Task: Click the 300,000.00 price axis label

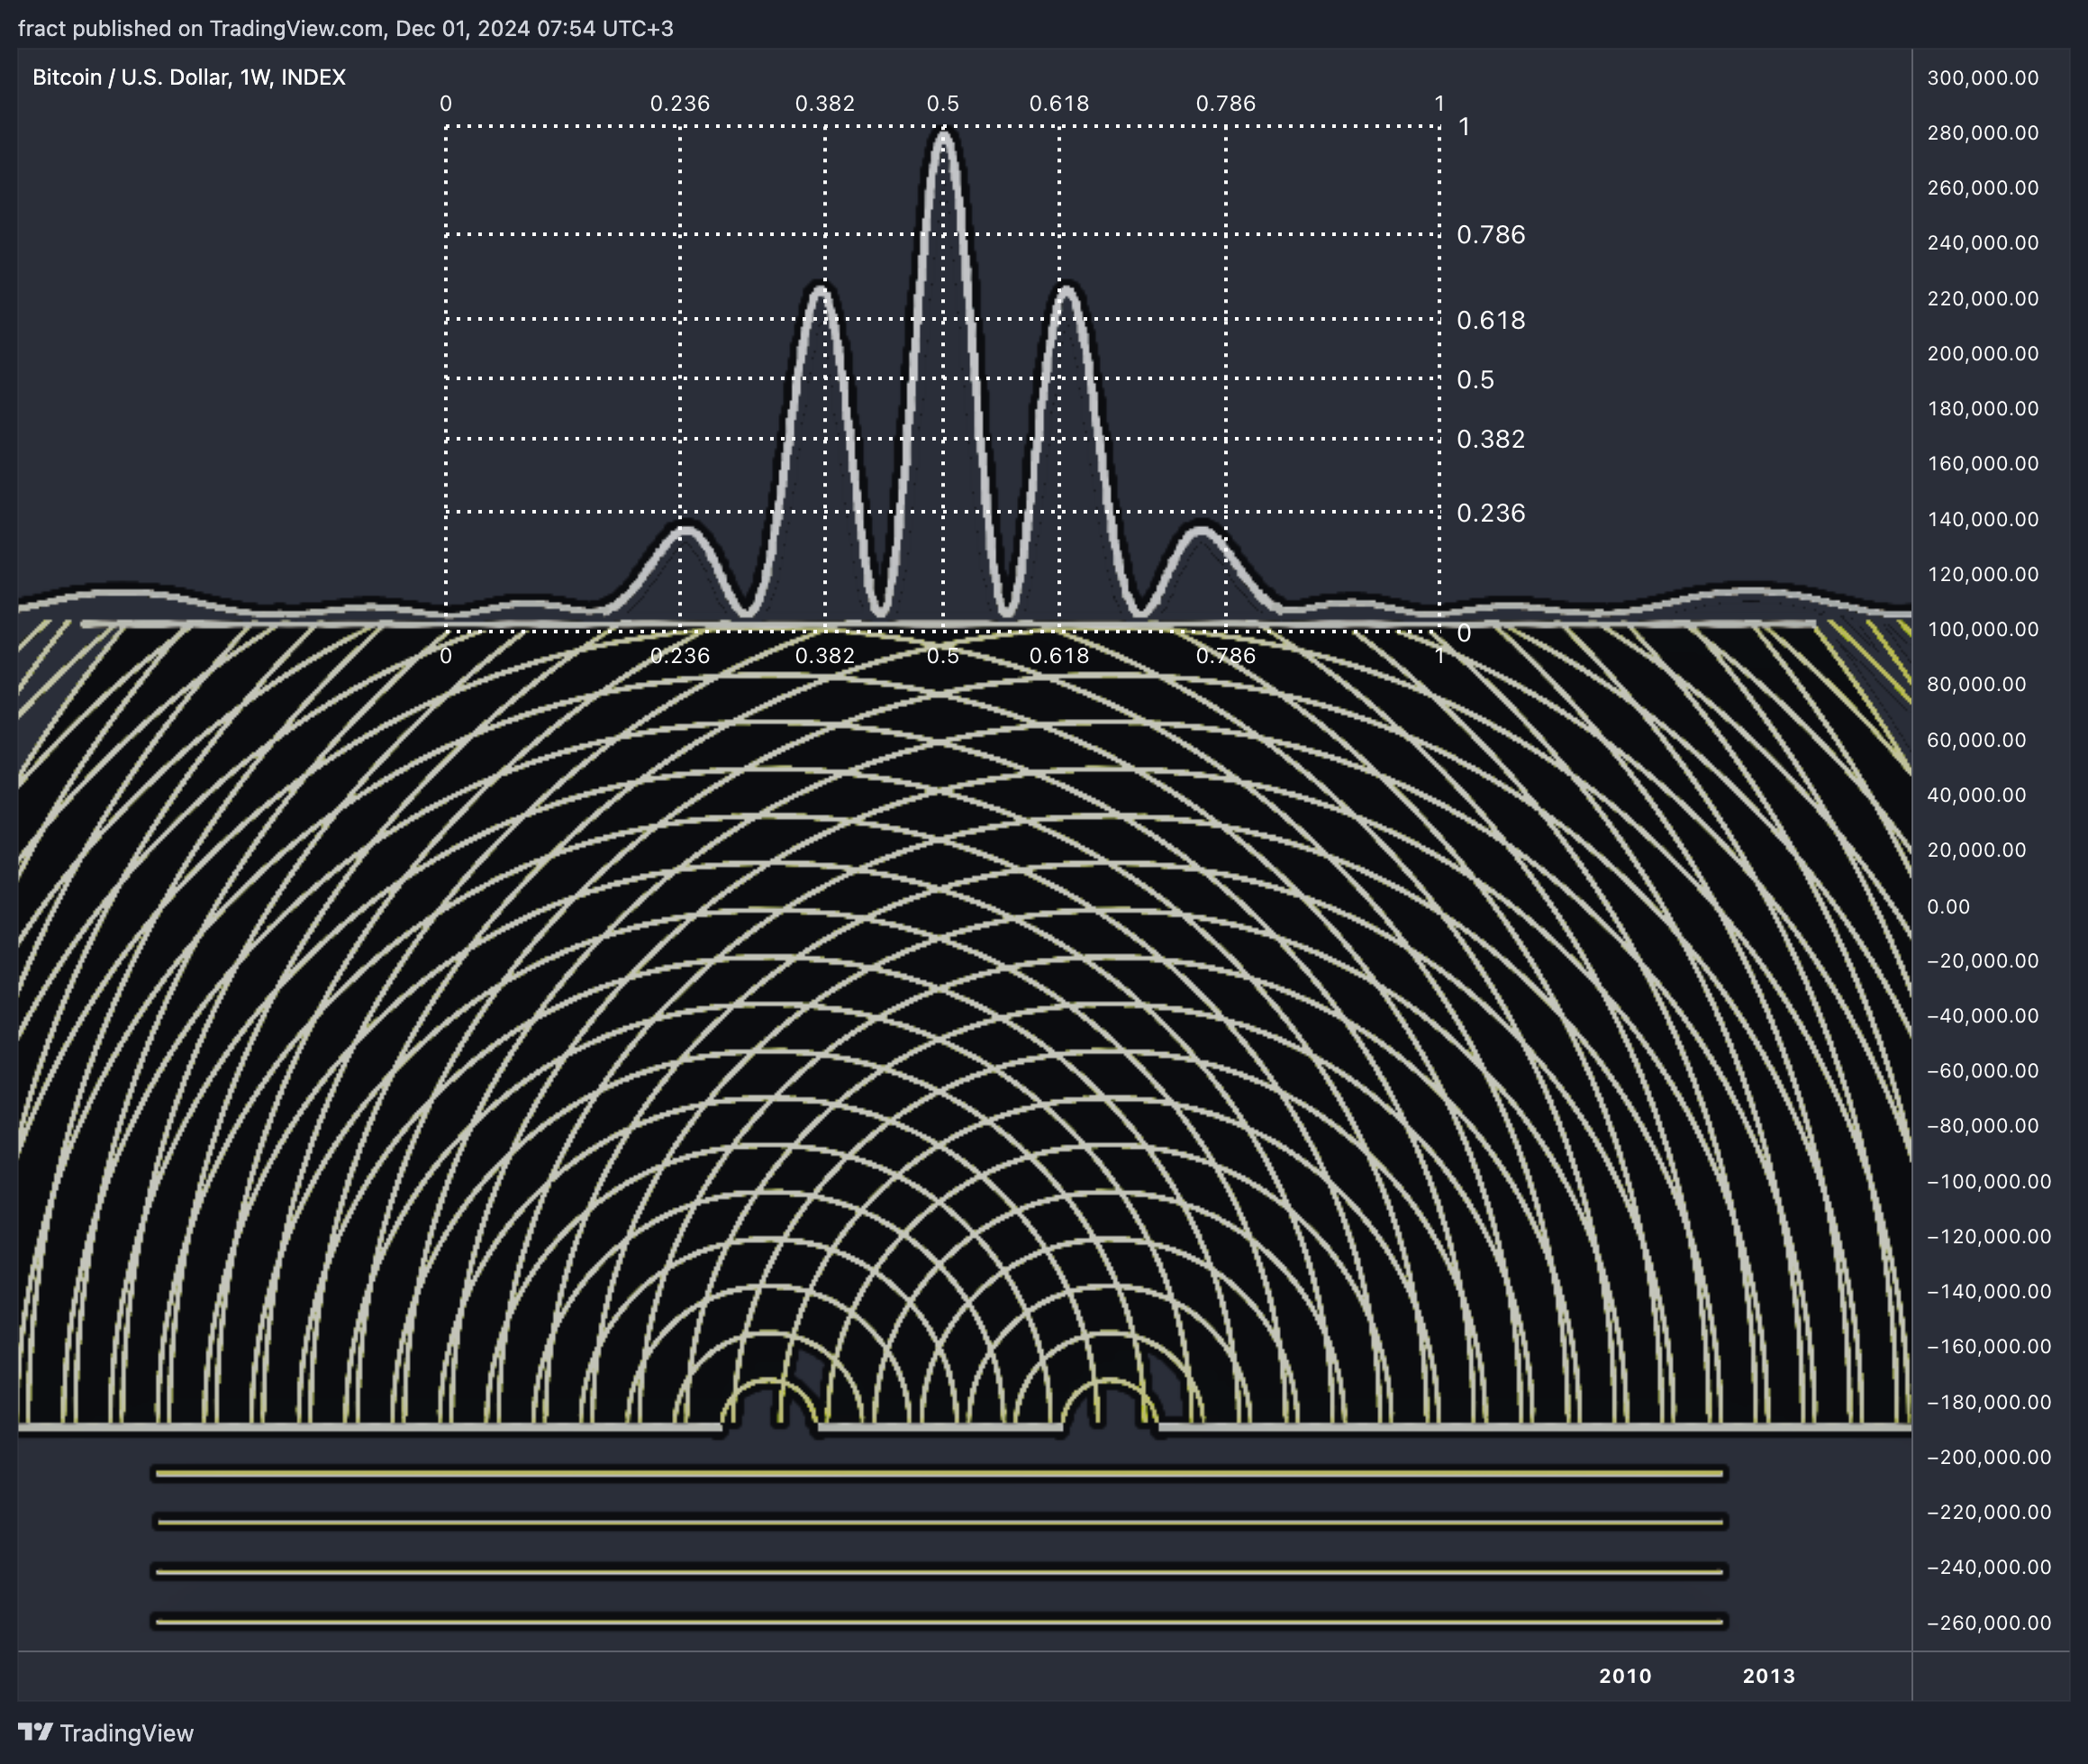Action: coord(1983,78)
